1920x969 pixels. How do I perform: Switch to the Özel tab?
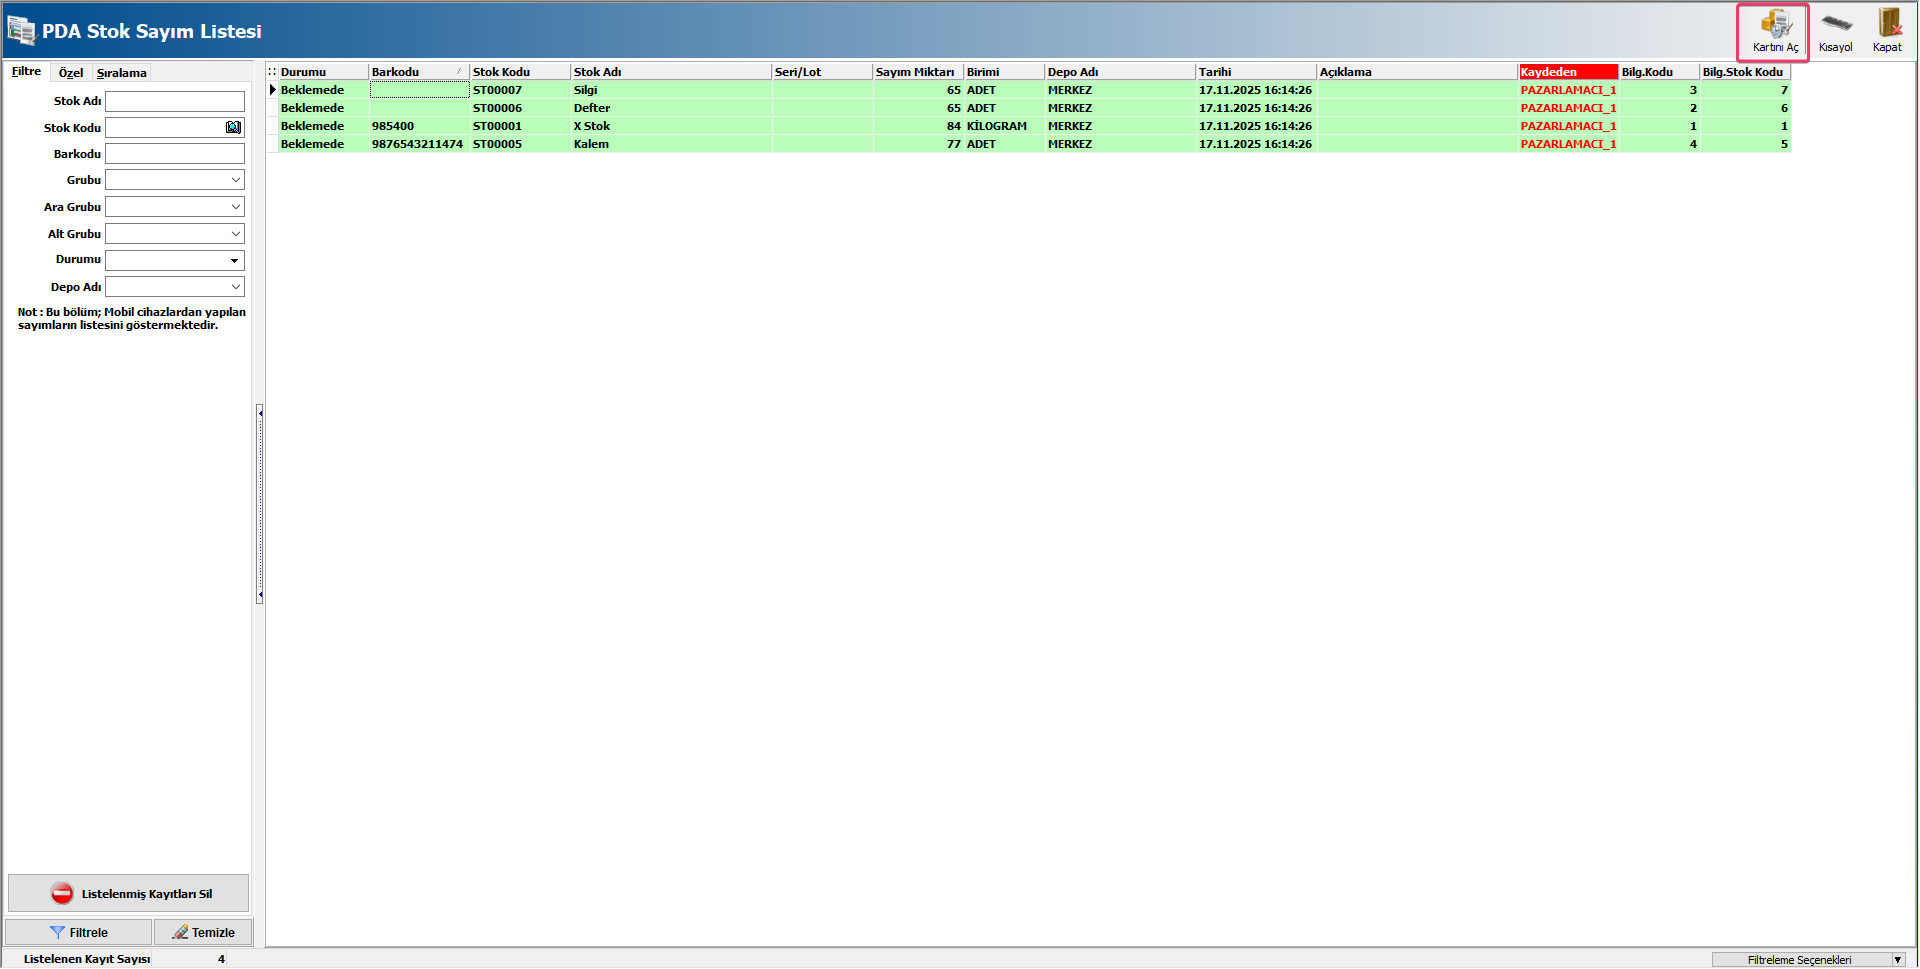pos(70,73)
